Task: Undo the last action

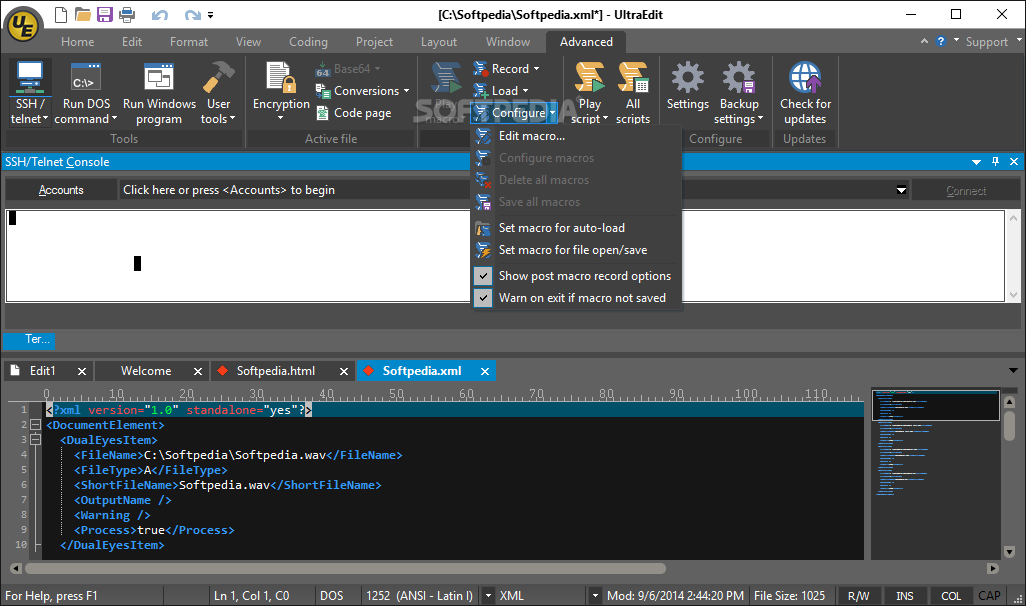Action: (x=160, y=14)
